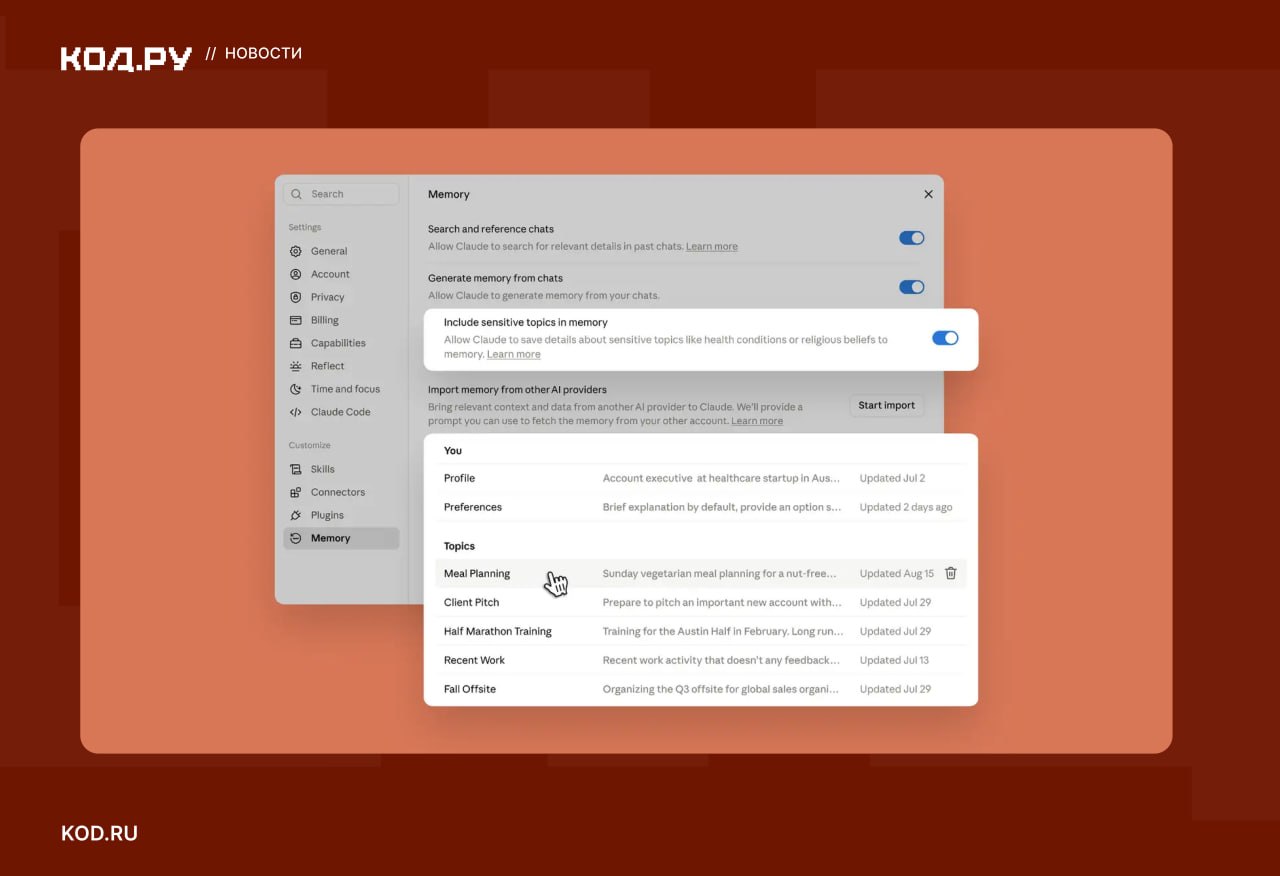Click the Start import button
The width and height of the screenshot is (1280, 876).
(x=886, y=405)
